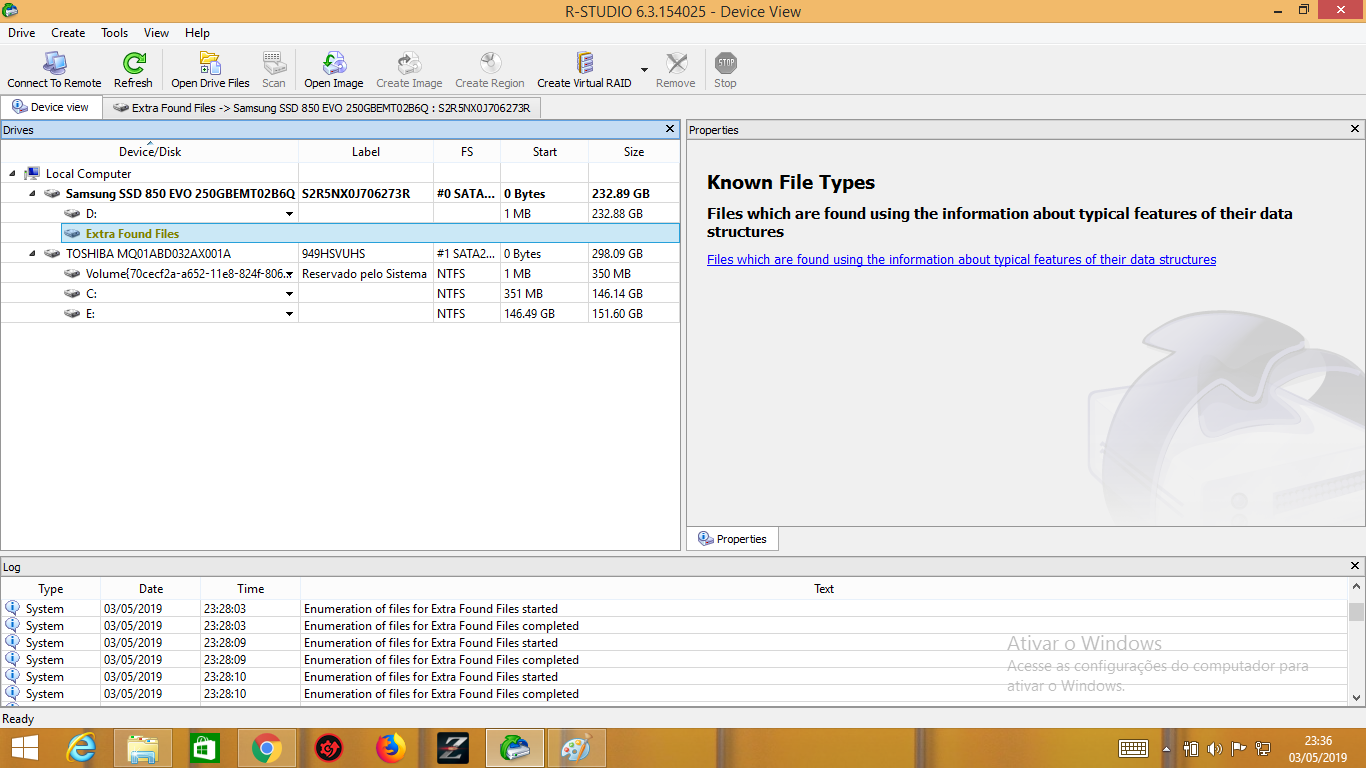Click the Remove toolbar icon
This screenshot has width=1366, height=768.
pyautogui.click(x=676, y=70)
